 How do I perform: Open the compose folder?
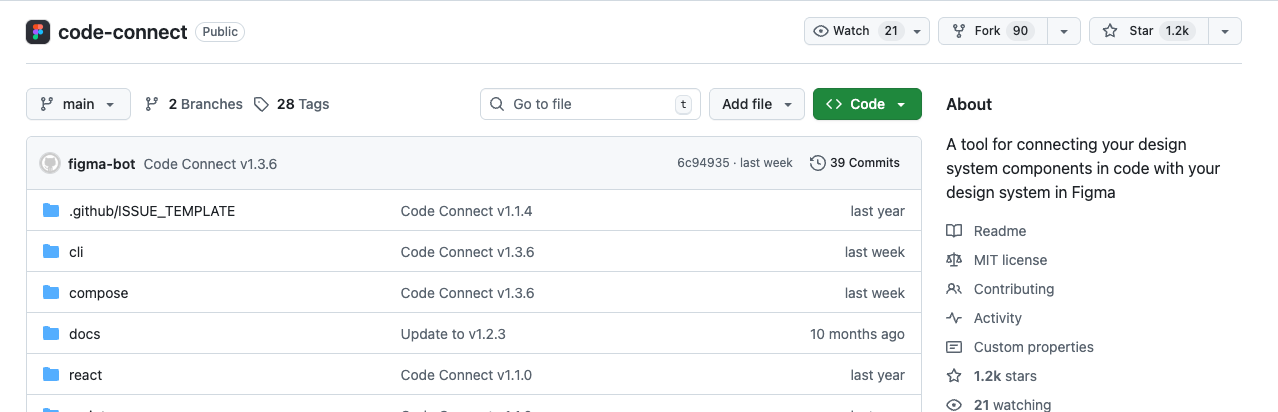(98, 293)
